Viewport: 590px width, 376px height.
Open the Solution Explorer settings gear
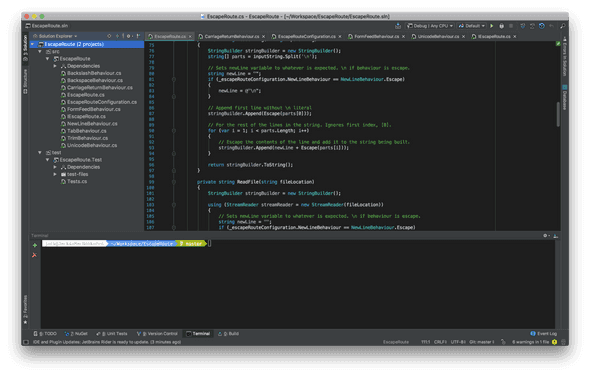tap(129, 36)
